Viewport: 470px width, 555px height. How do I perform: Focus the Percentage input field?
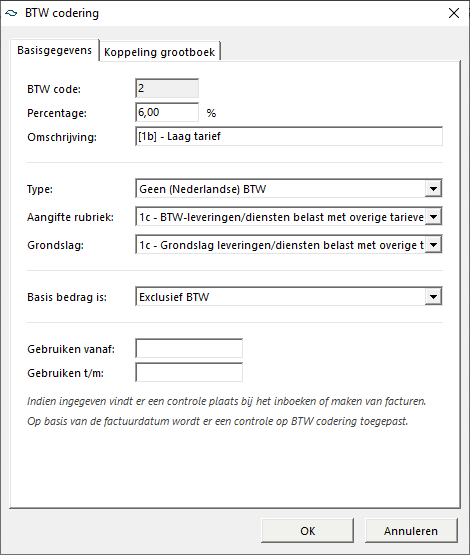coord(167,112)
